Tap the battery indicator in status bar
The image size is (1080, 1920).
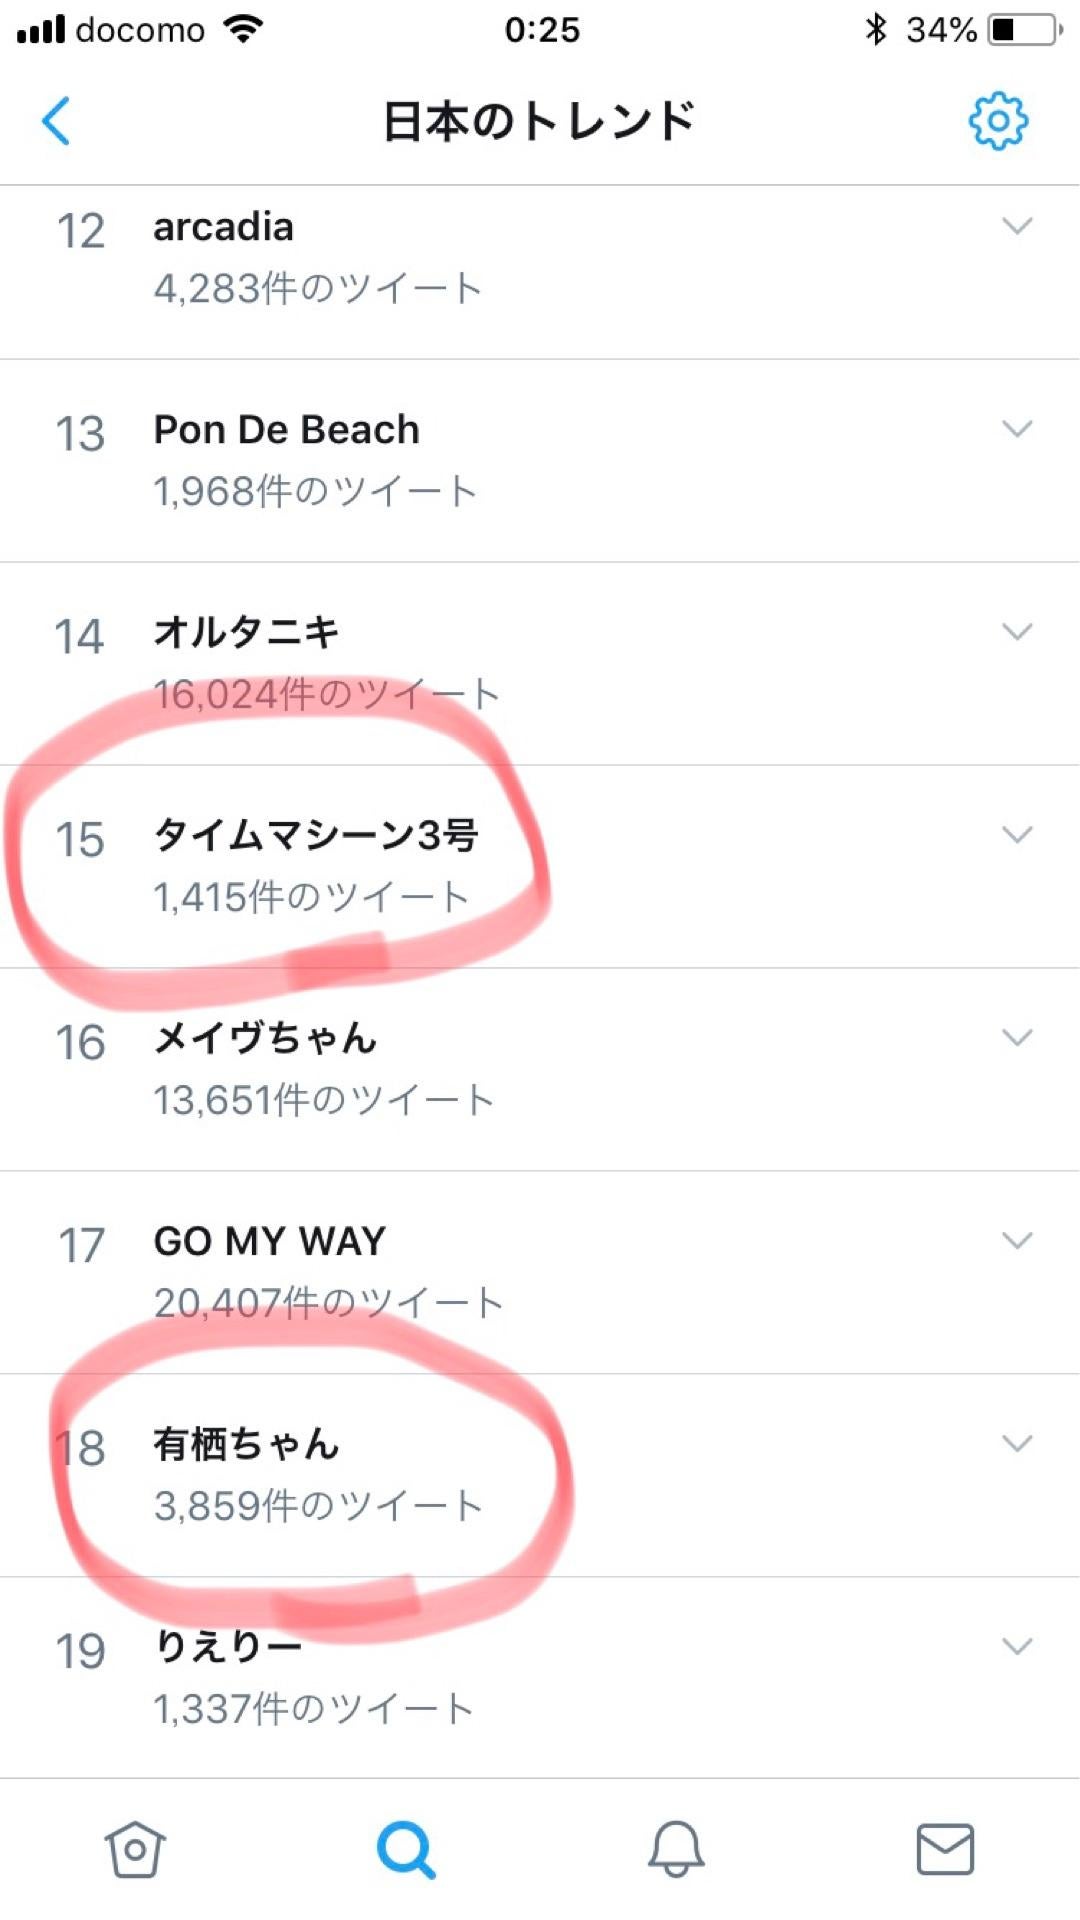1025,30
